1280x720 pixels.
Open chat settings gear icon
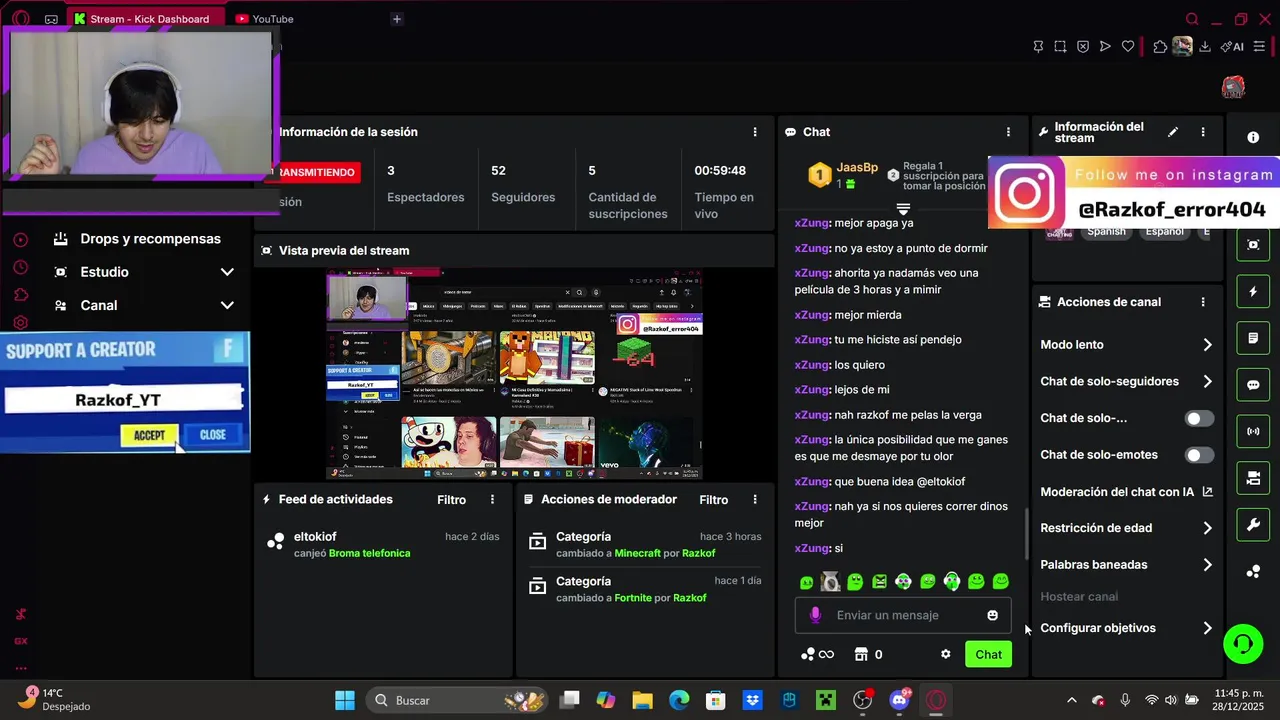tap(945, 654)
